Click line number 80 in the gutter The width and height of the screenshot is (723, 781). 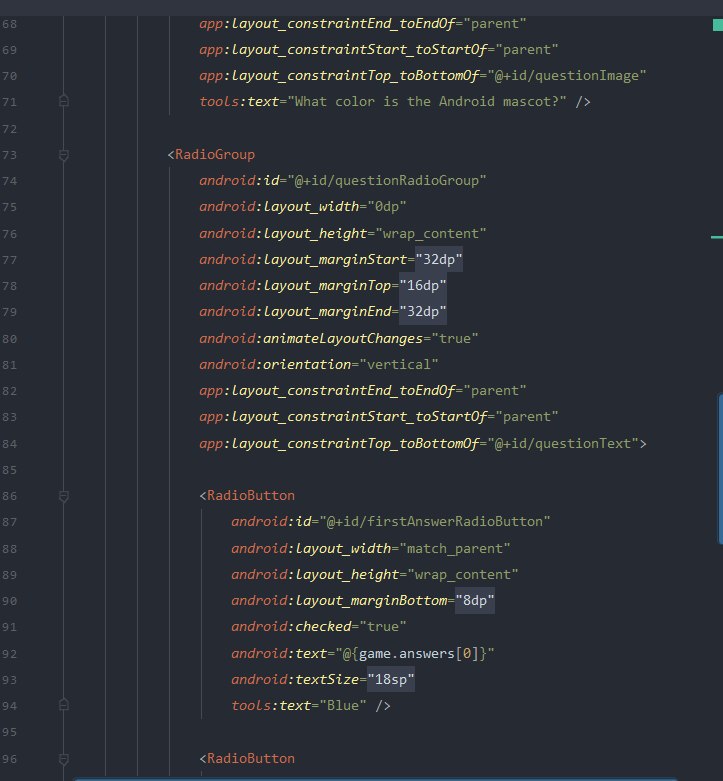pos(9,339)
